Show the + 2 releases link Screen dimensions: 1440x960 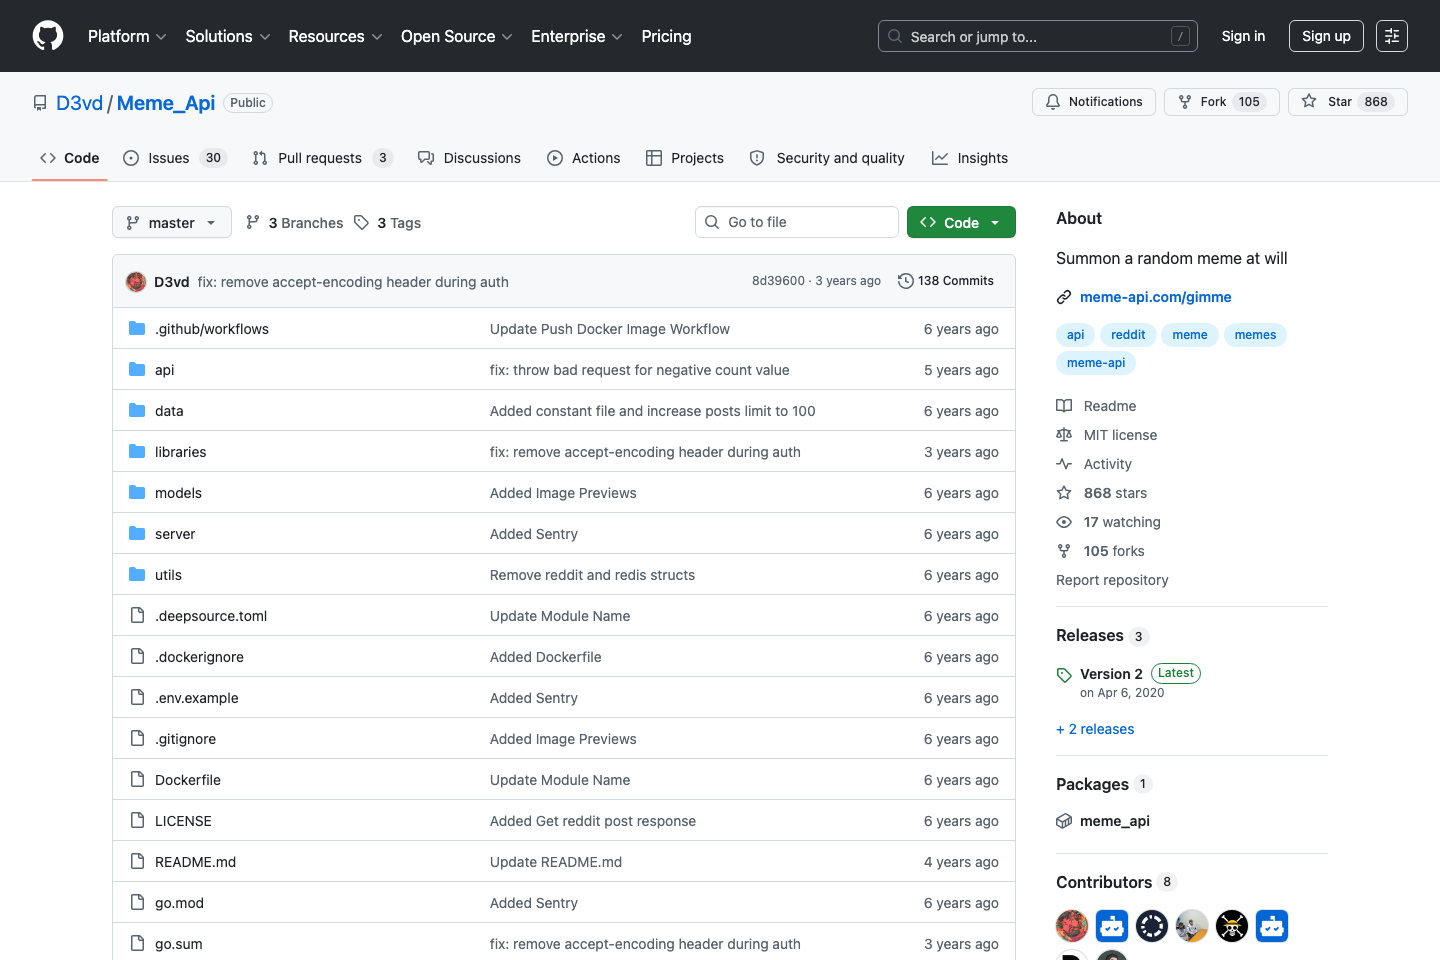point(1095,729)
